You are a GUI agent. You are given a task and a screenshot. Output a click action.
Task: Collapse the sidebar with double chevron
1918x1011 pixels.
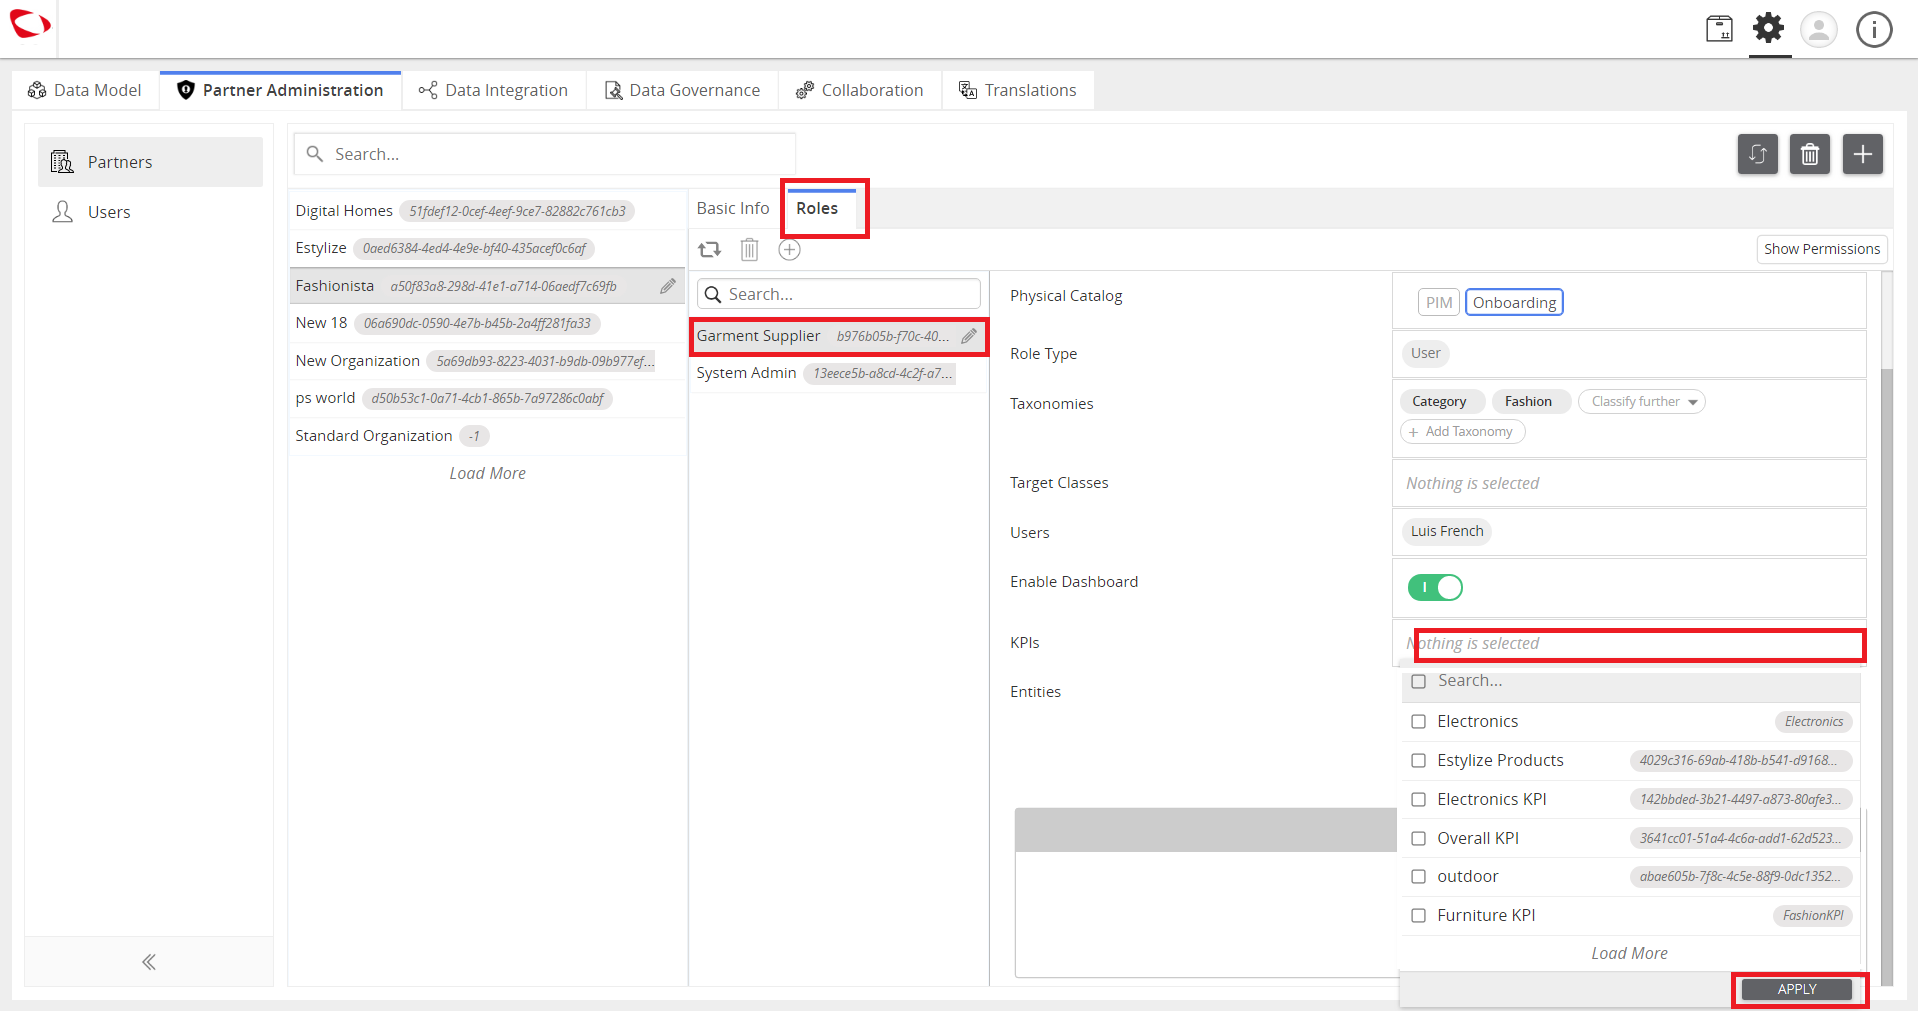coord(149,962)
